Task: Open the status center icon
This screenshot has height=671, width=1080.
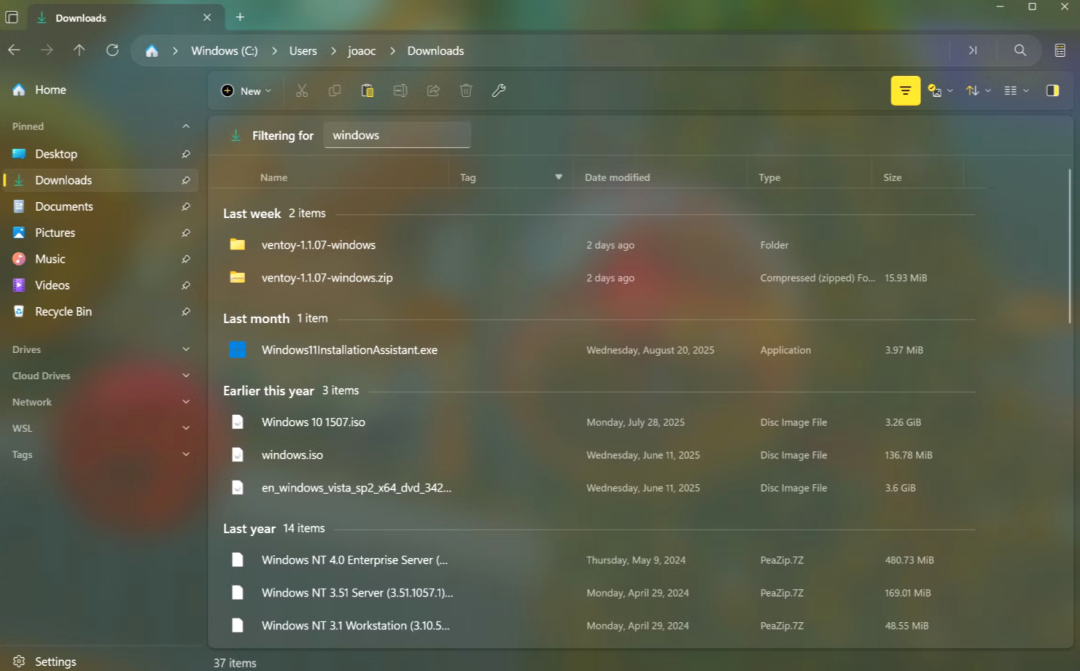Action: tap(1060, 50)
